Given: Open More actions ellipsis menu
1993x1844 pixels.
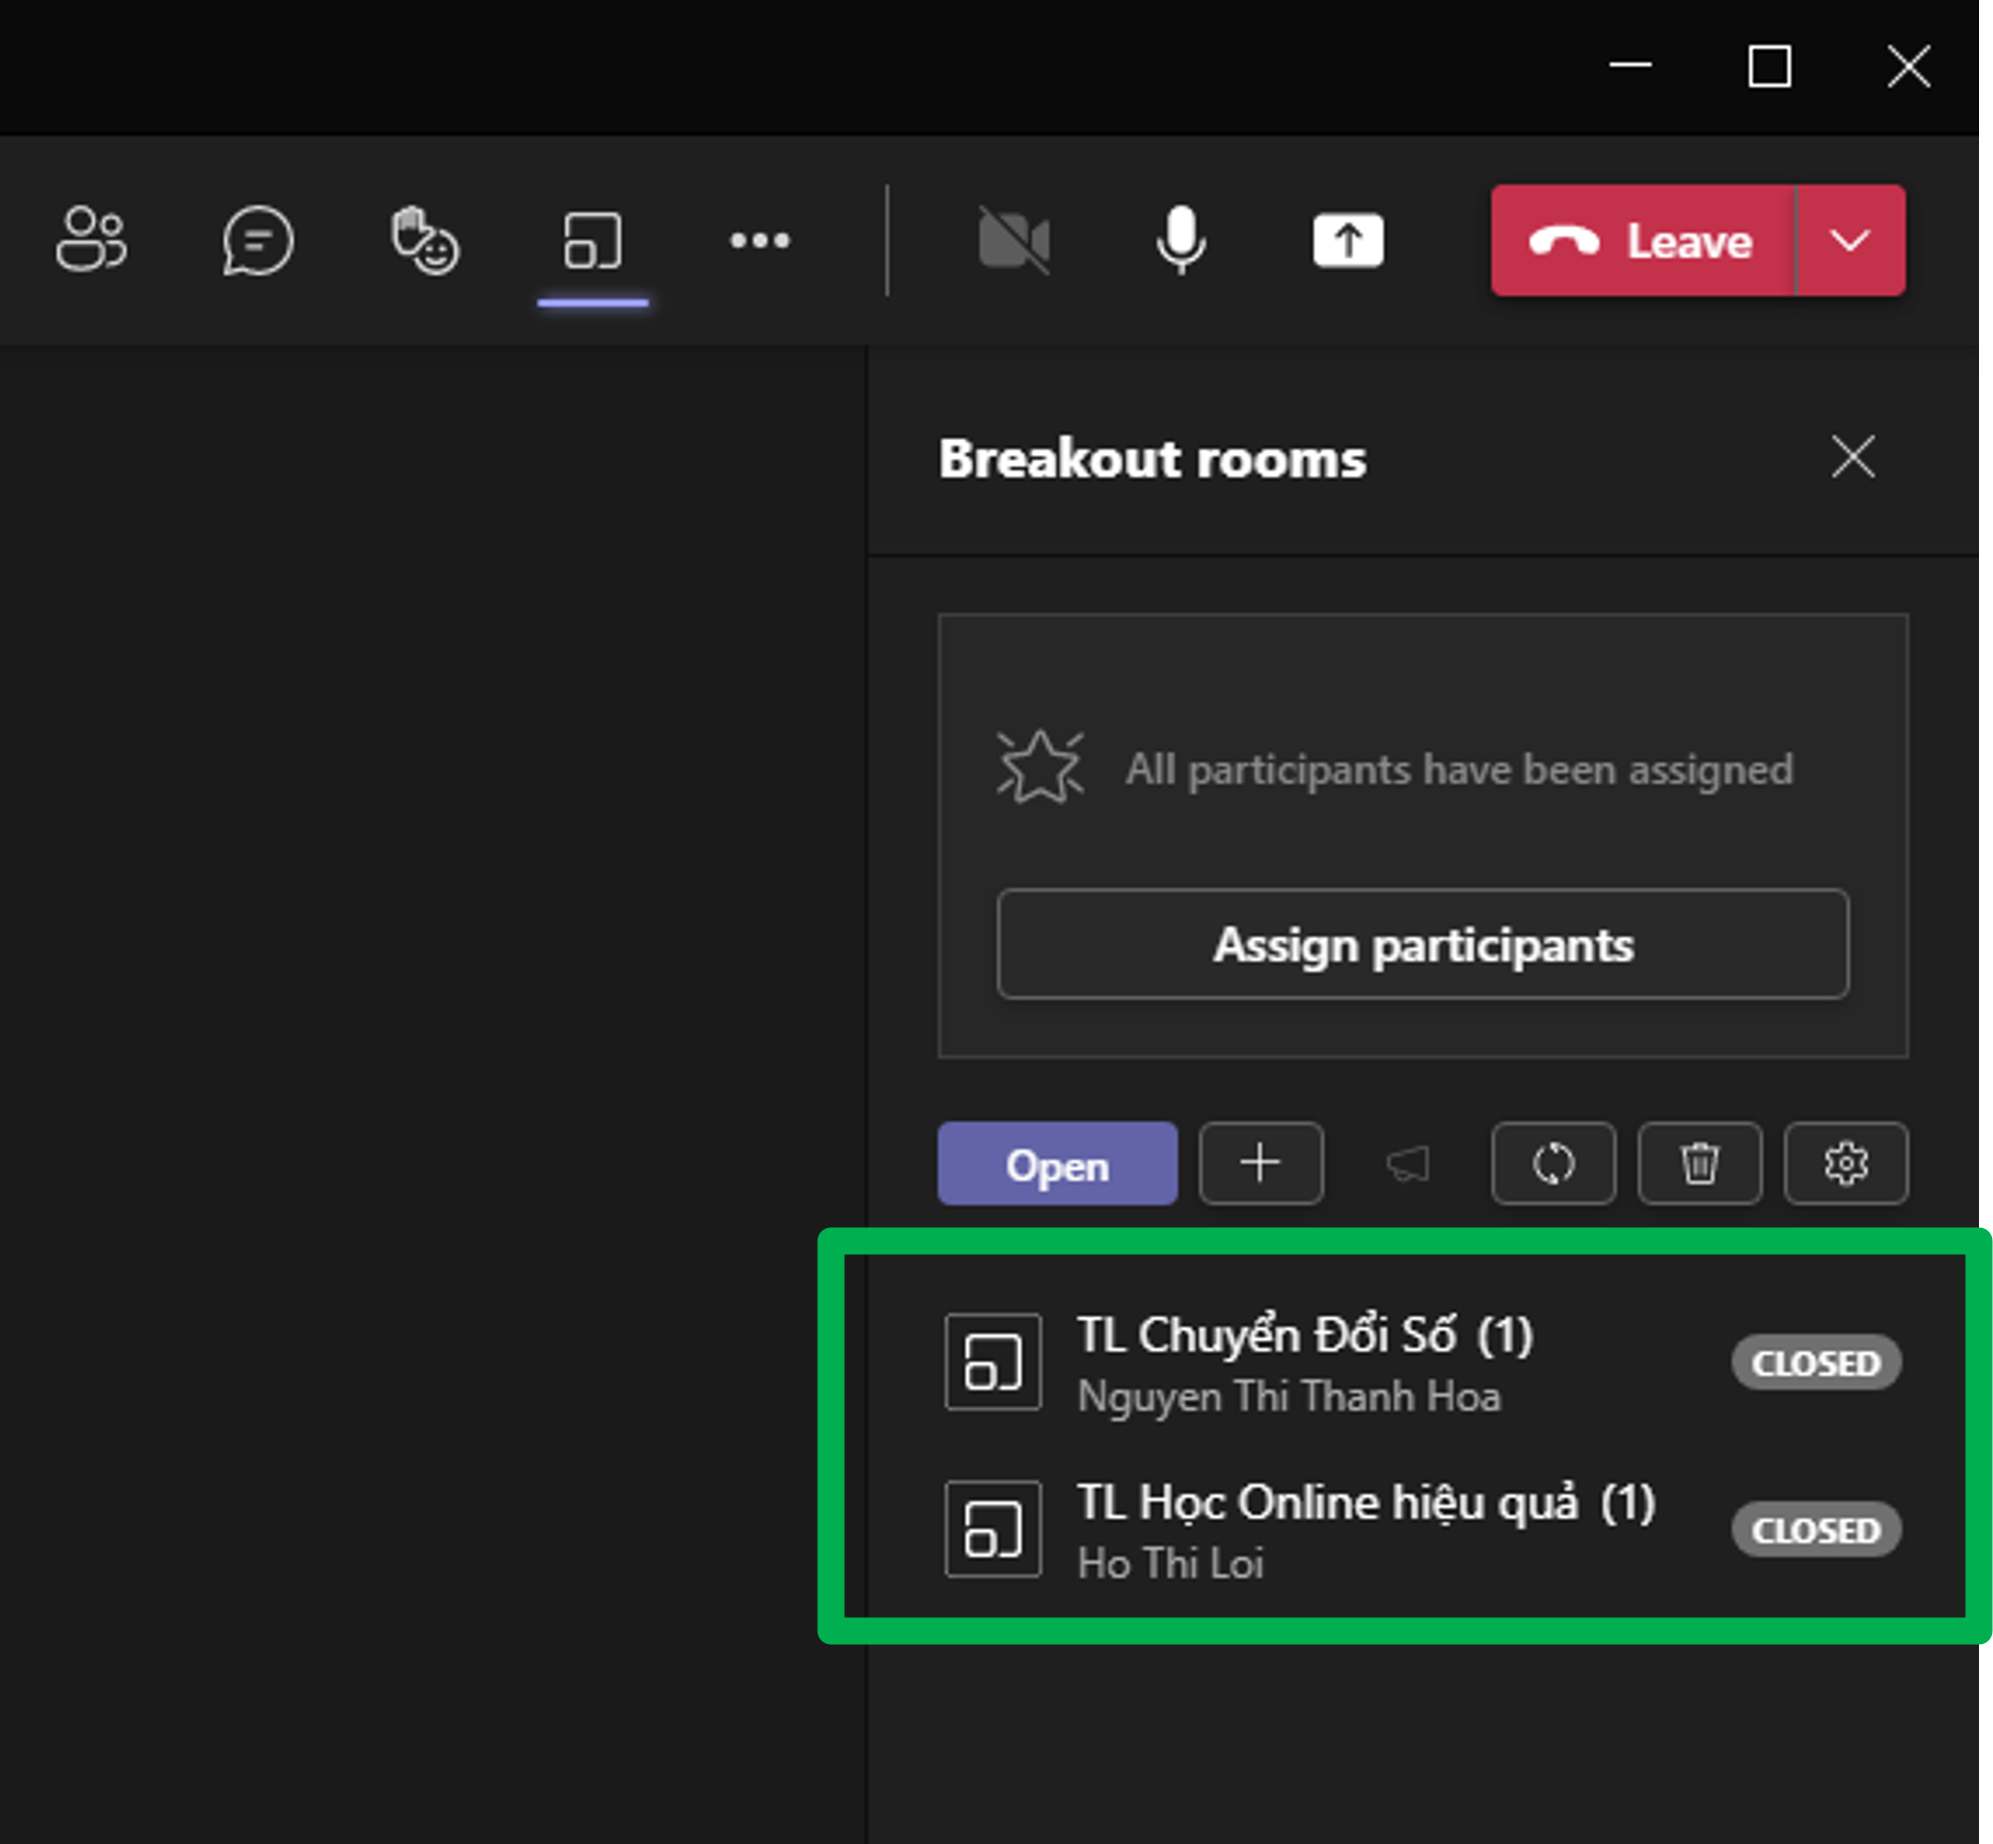Looking at the screenshot, I should coord(759,240).
